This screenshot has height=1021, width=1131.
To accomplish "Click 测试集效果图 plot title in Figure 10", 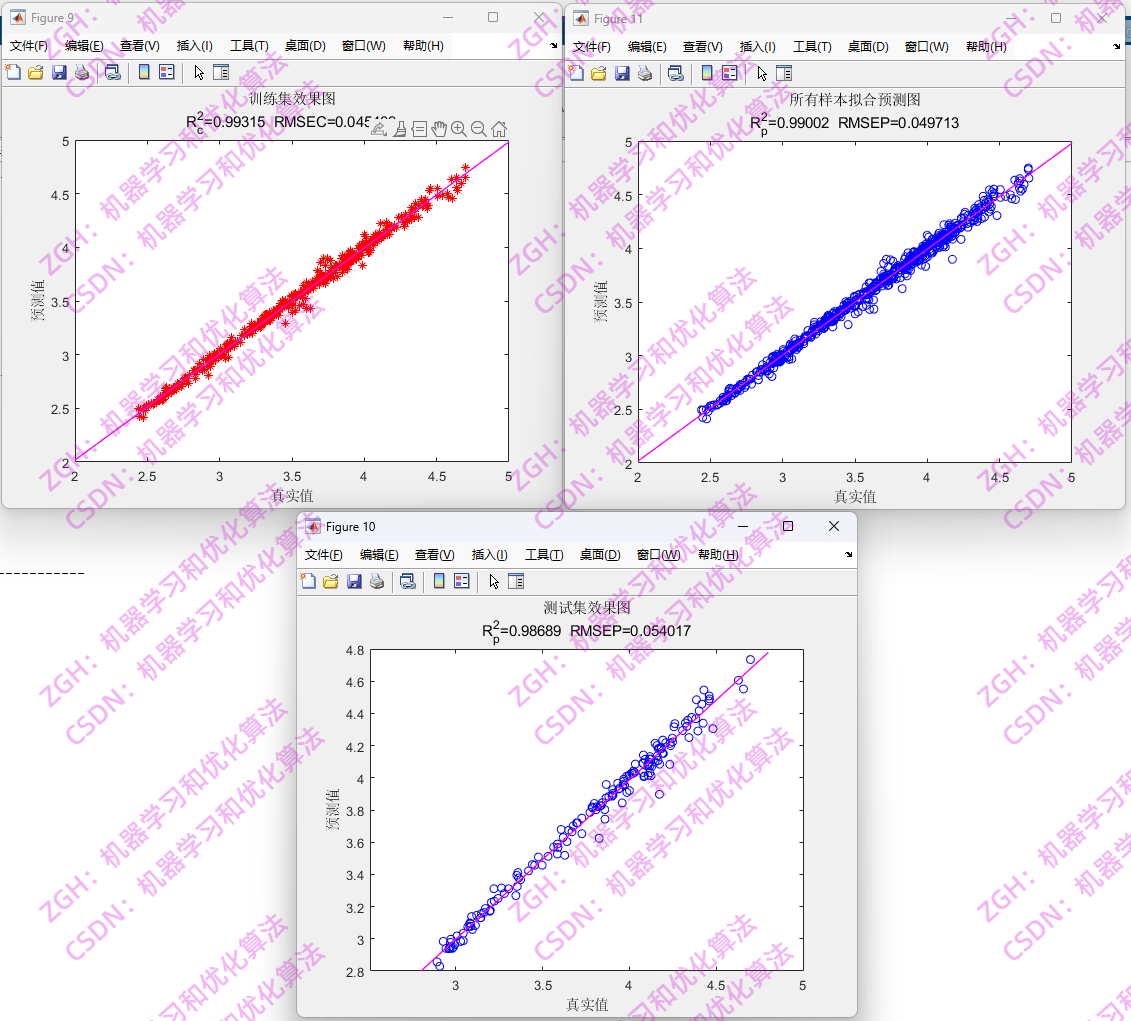I will coord(586,608).
